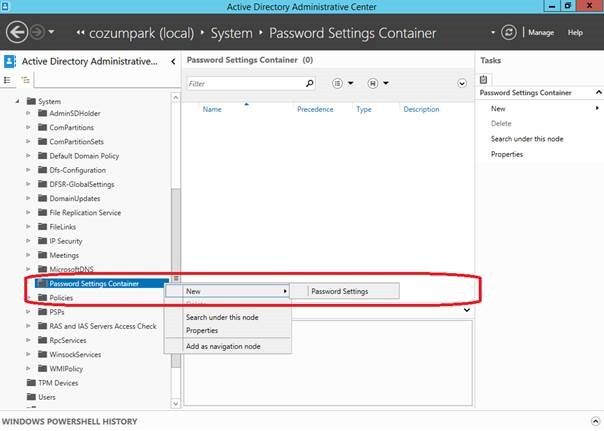The height and width of the screenshot is (431, 604).
Task: Click the DomainUpdates folder icon
Action: point(42,198)
